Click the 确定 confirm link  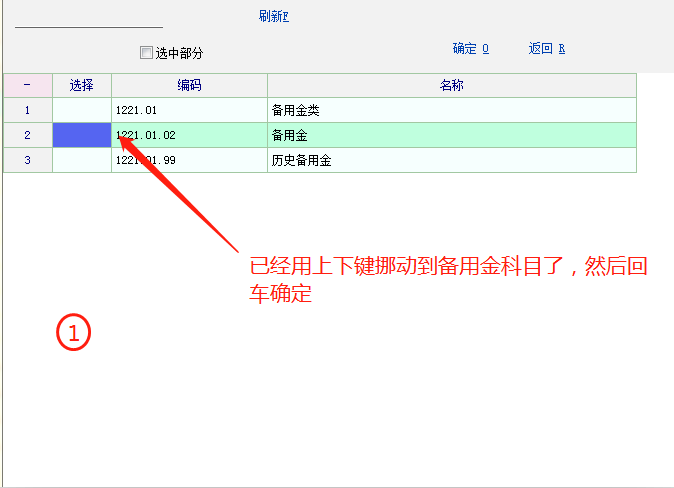click(470, 48)
